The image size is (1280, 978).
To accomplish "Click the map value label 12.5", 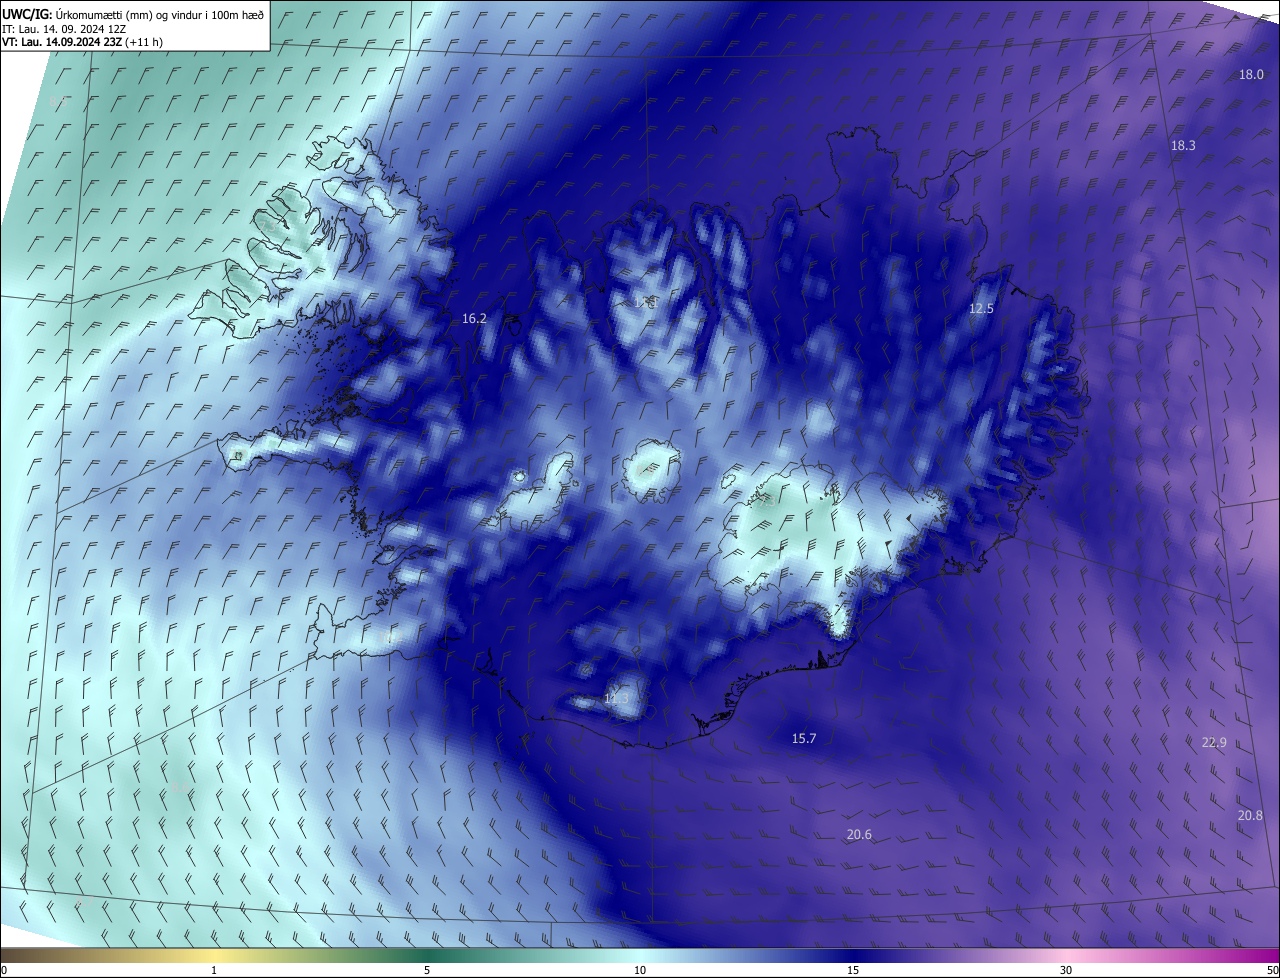I will pos(981,308).
